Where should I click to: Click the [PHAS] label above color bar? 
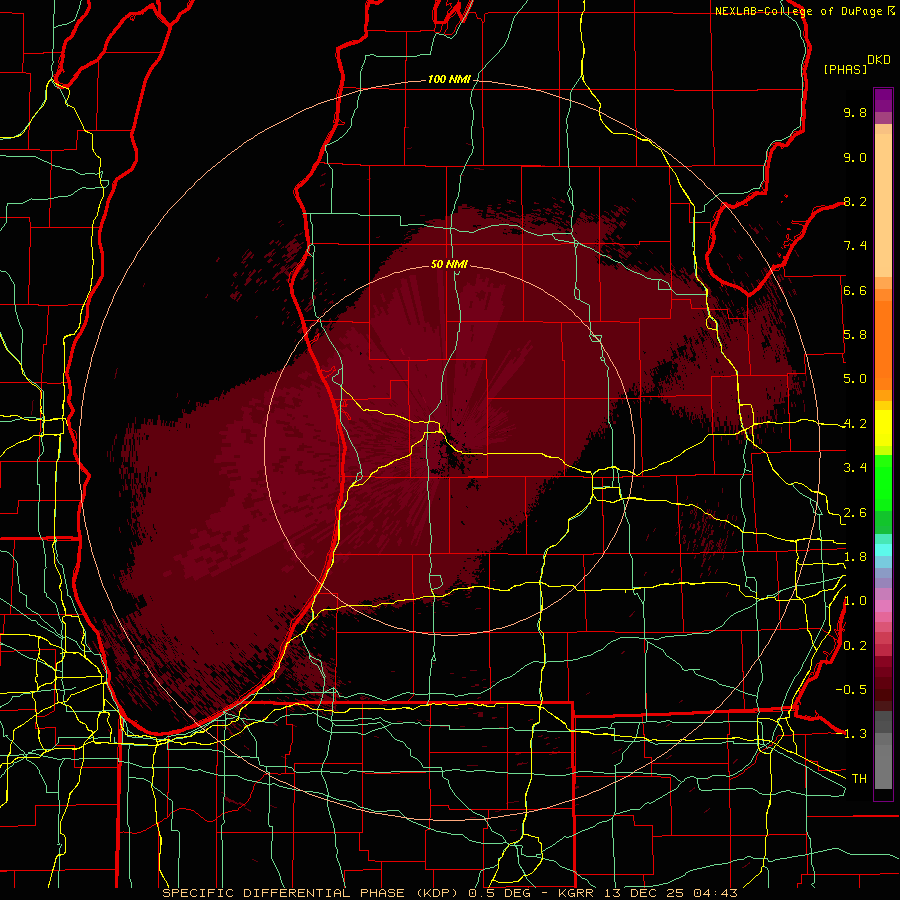click(845, 69)
